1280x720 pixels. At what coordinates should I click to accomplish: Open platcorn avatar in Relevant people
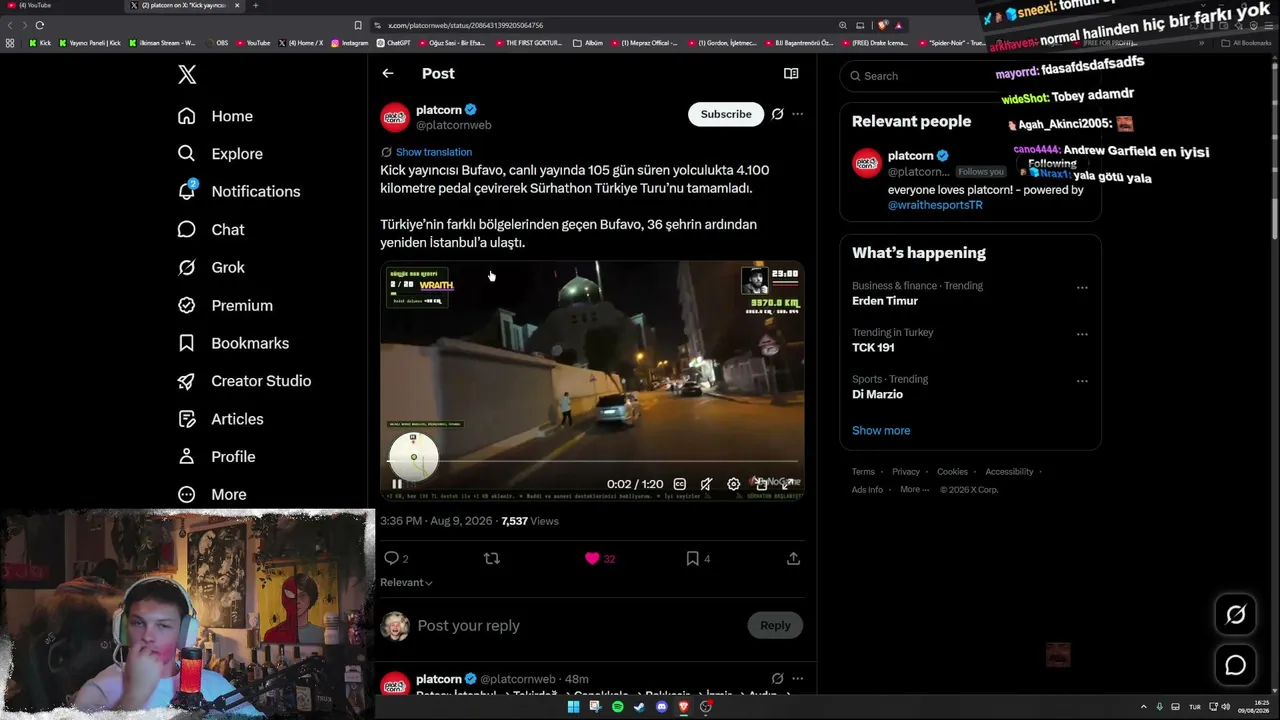(x=867, y=163)
